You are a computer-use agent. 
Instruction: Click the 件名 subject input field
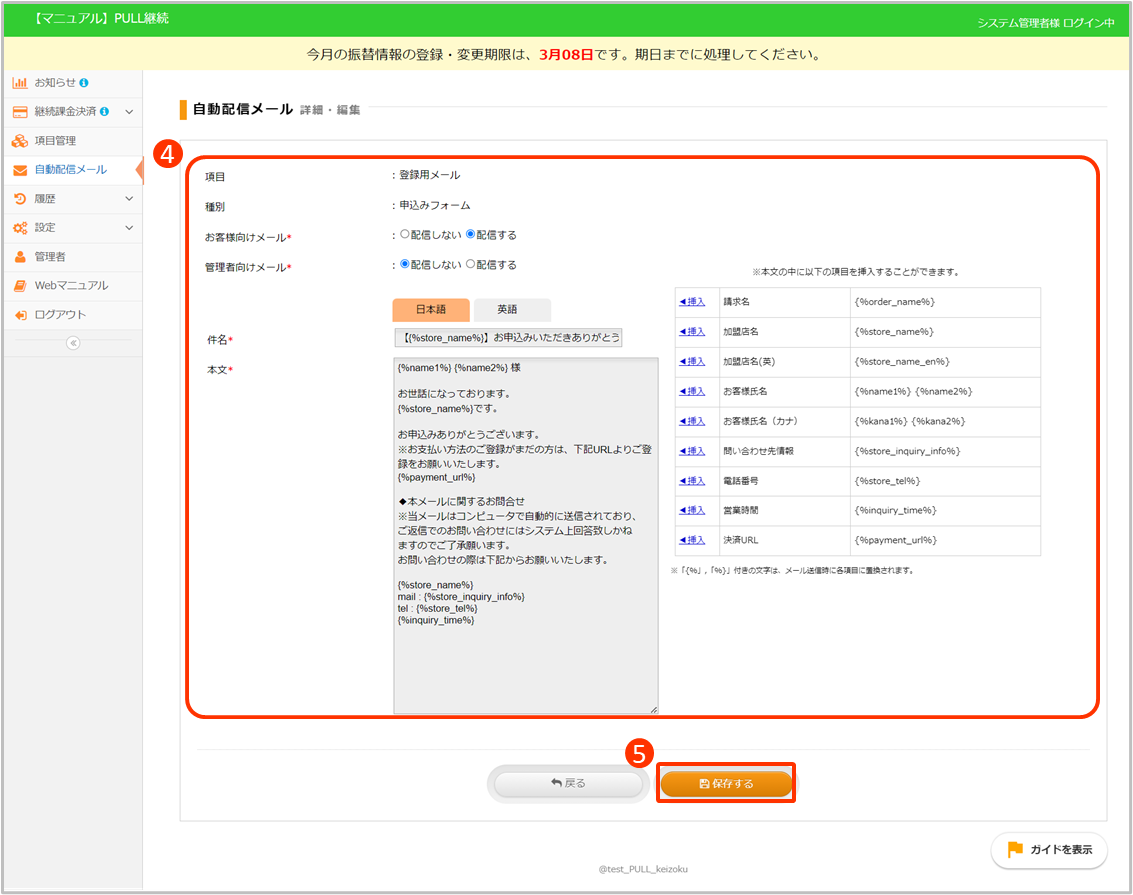(508, 337)
